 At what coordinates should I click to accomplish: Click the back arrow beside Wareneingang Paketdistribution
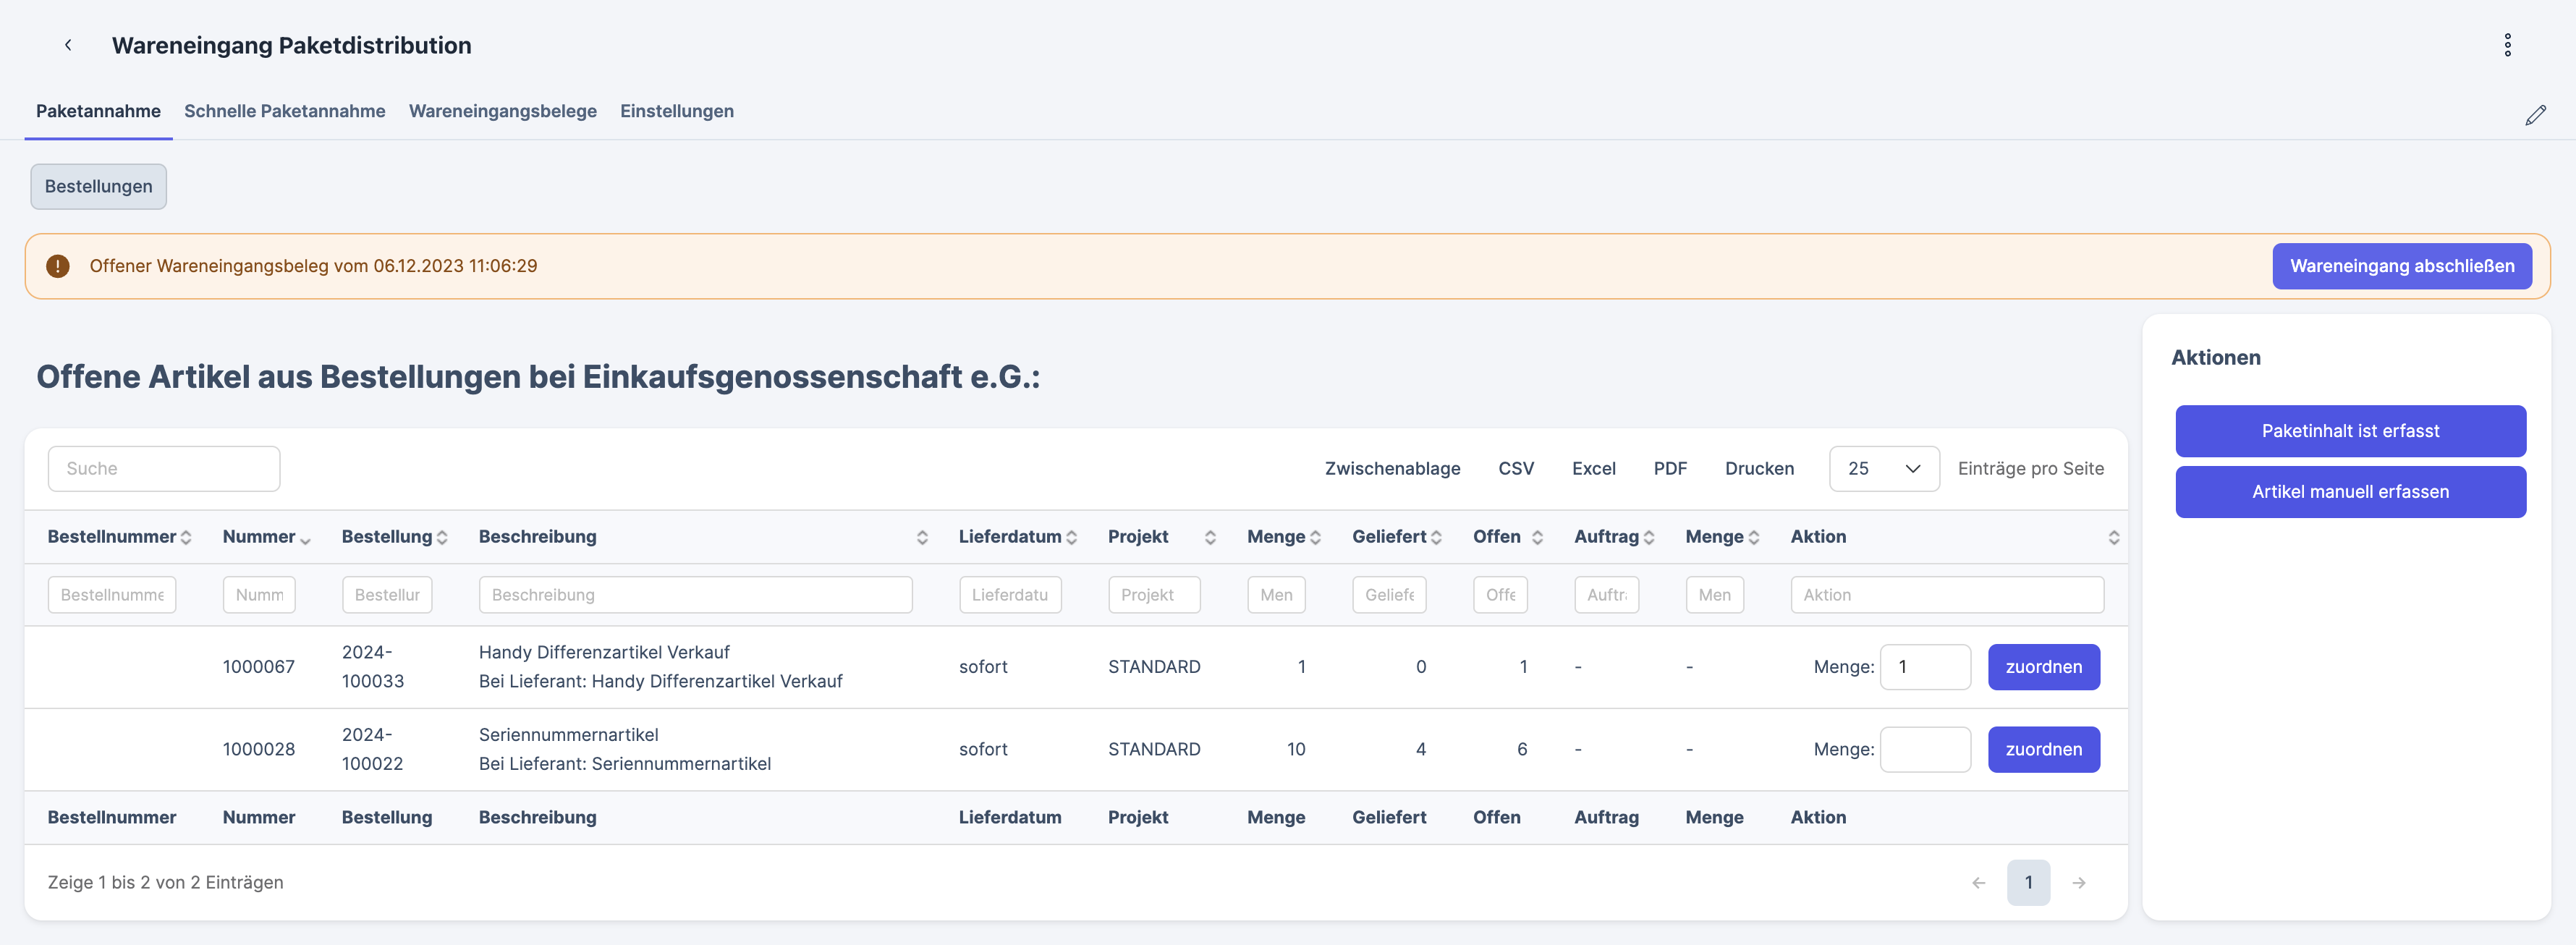click(68, 45)
